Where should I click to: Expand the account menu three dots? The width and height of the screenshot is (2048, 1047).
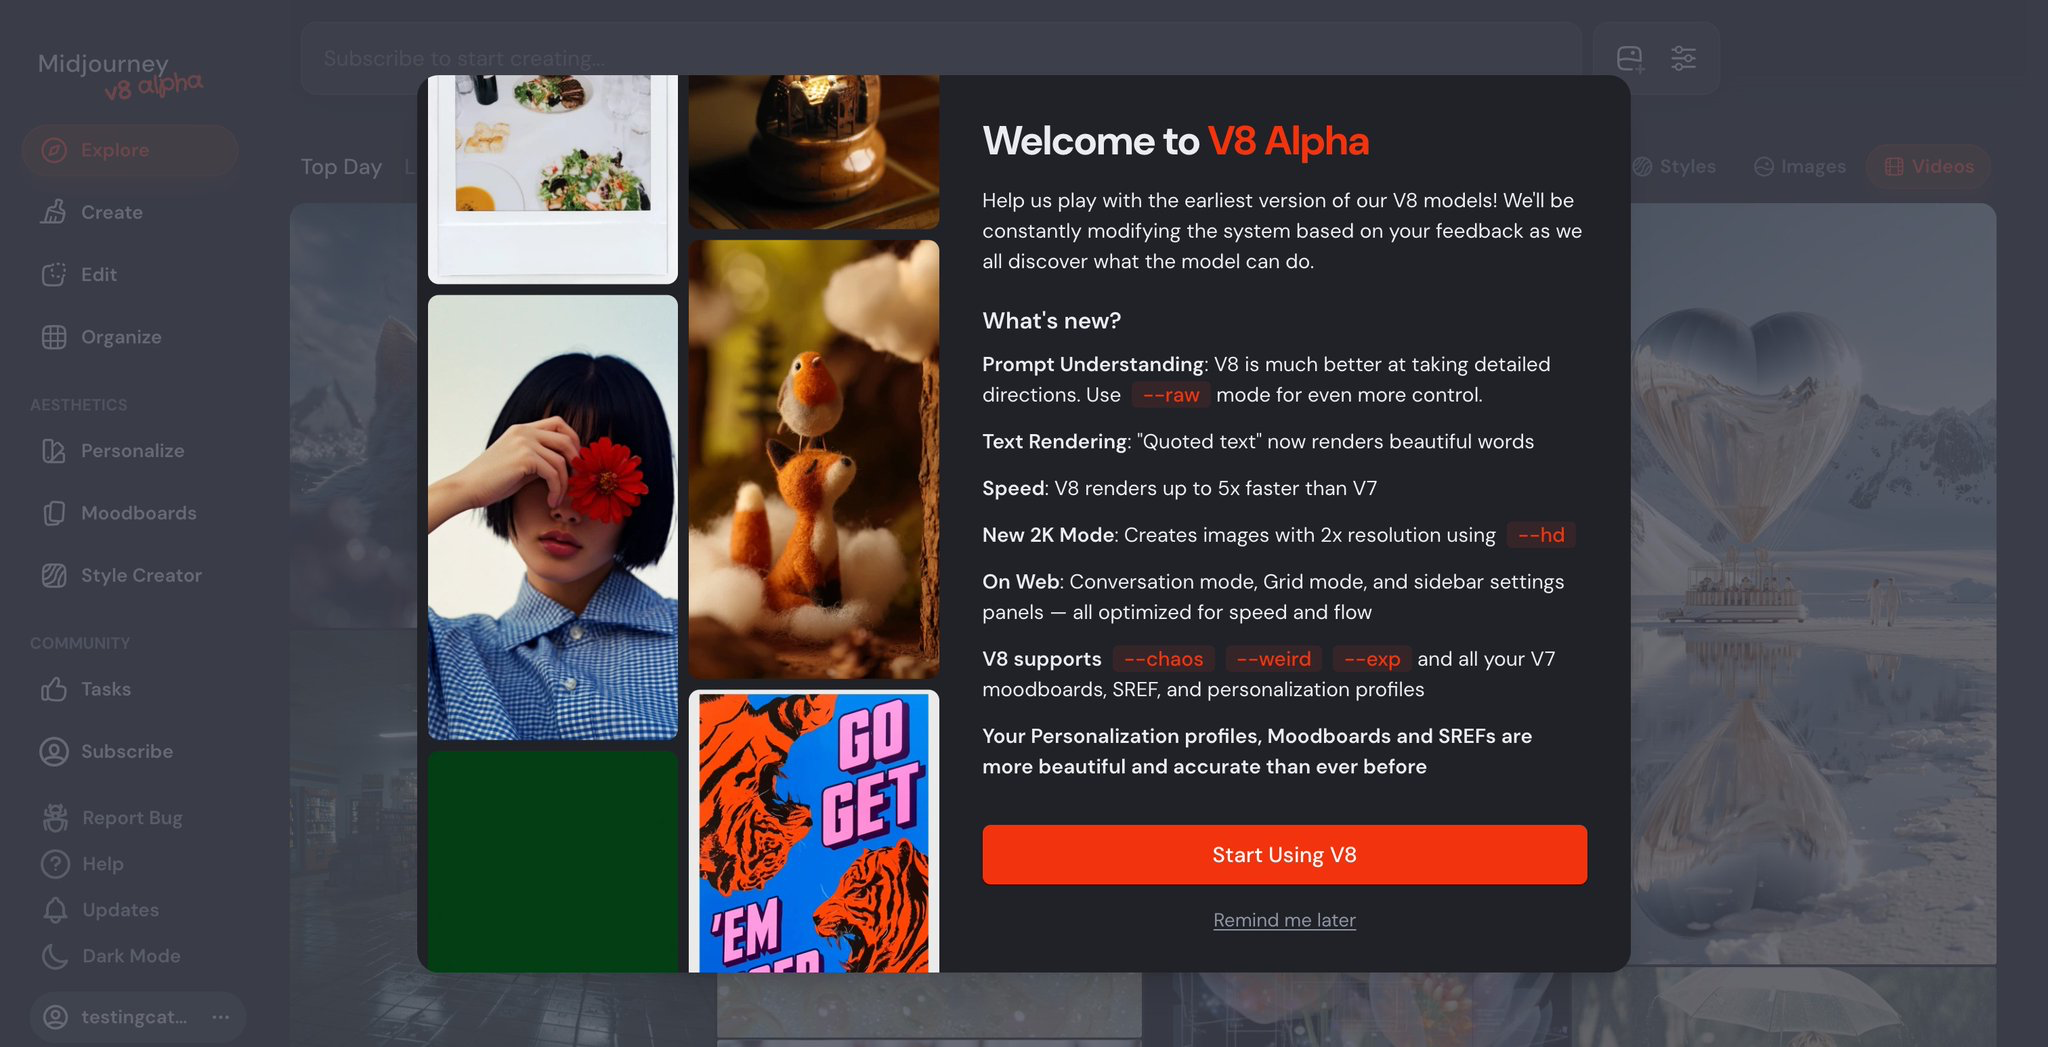pos(221,1017)
